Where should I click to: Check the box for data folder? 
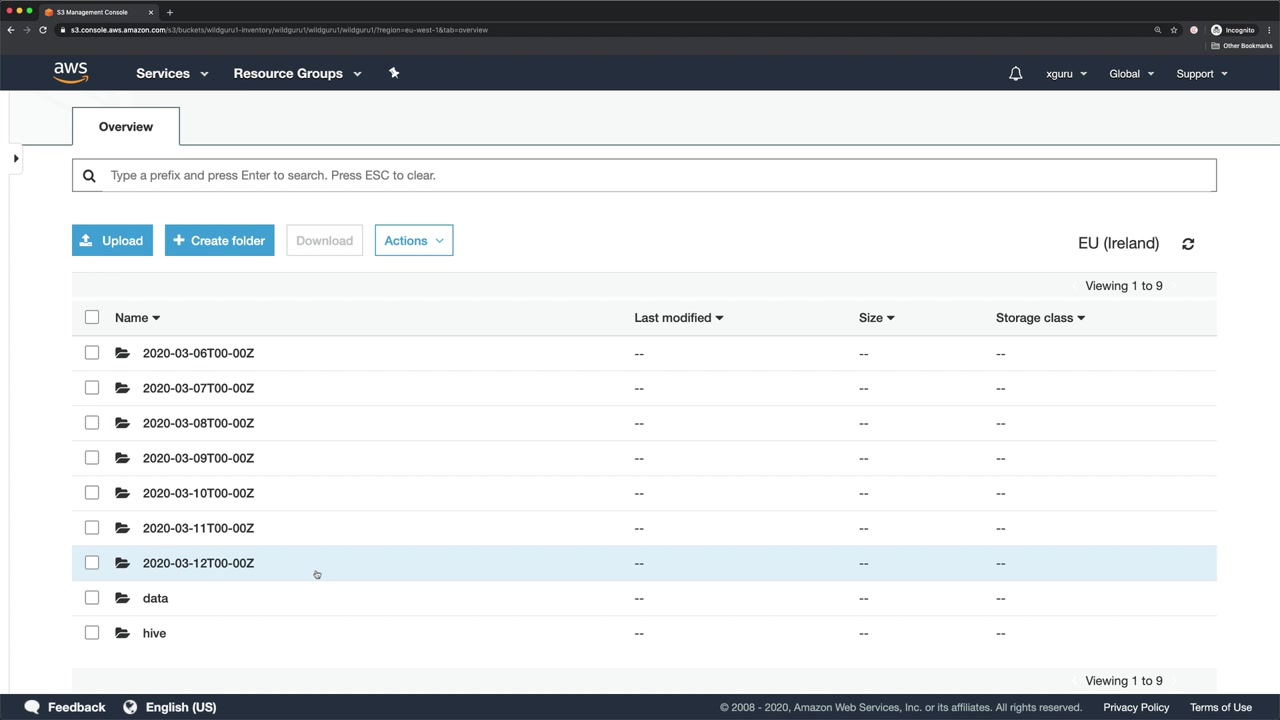pos(92,597)
